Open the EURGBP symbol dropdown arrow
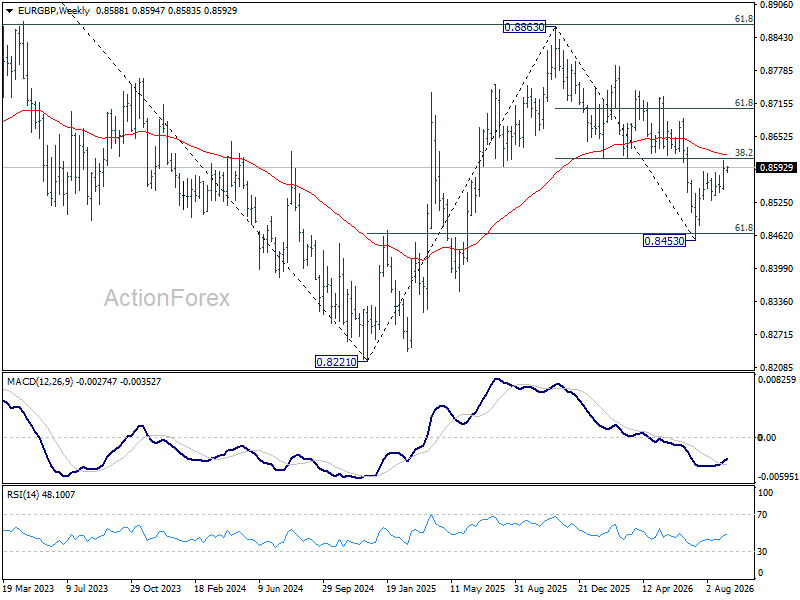800x600 pixels. 10,11
